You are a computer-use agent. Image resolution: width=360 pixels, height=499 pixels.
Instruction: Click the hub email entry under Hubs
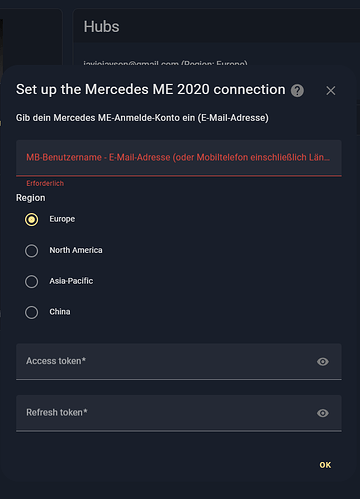(165, 63)
